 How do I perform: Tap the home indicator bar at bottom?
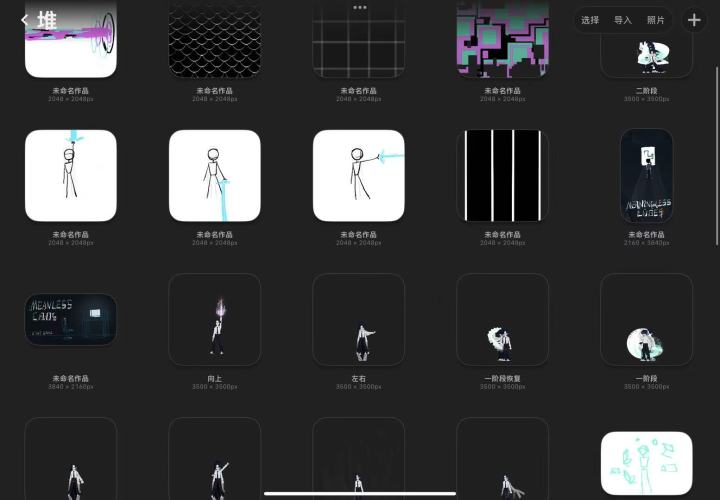coord(360,494)
